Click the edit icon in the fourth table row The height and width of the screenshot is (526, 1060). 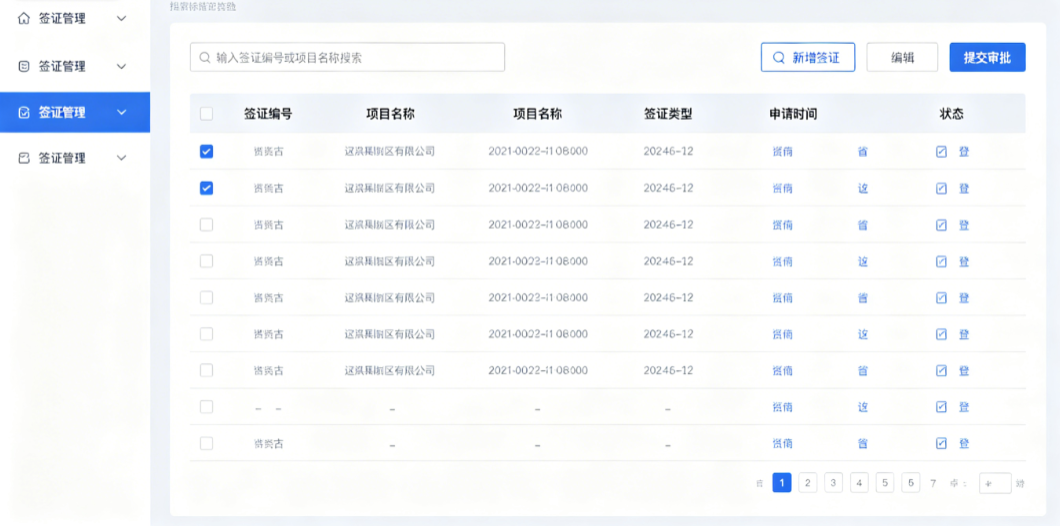coord(941,261)
